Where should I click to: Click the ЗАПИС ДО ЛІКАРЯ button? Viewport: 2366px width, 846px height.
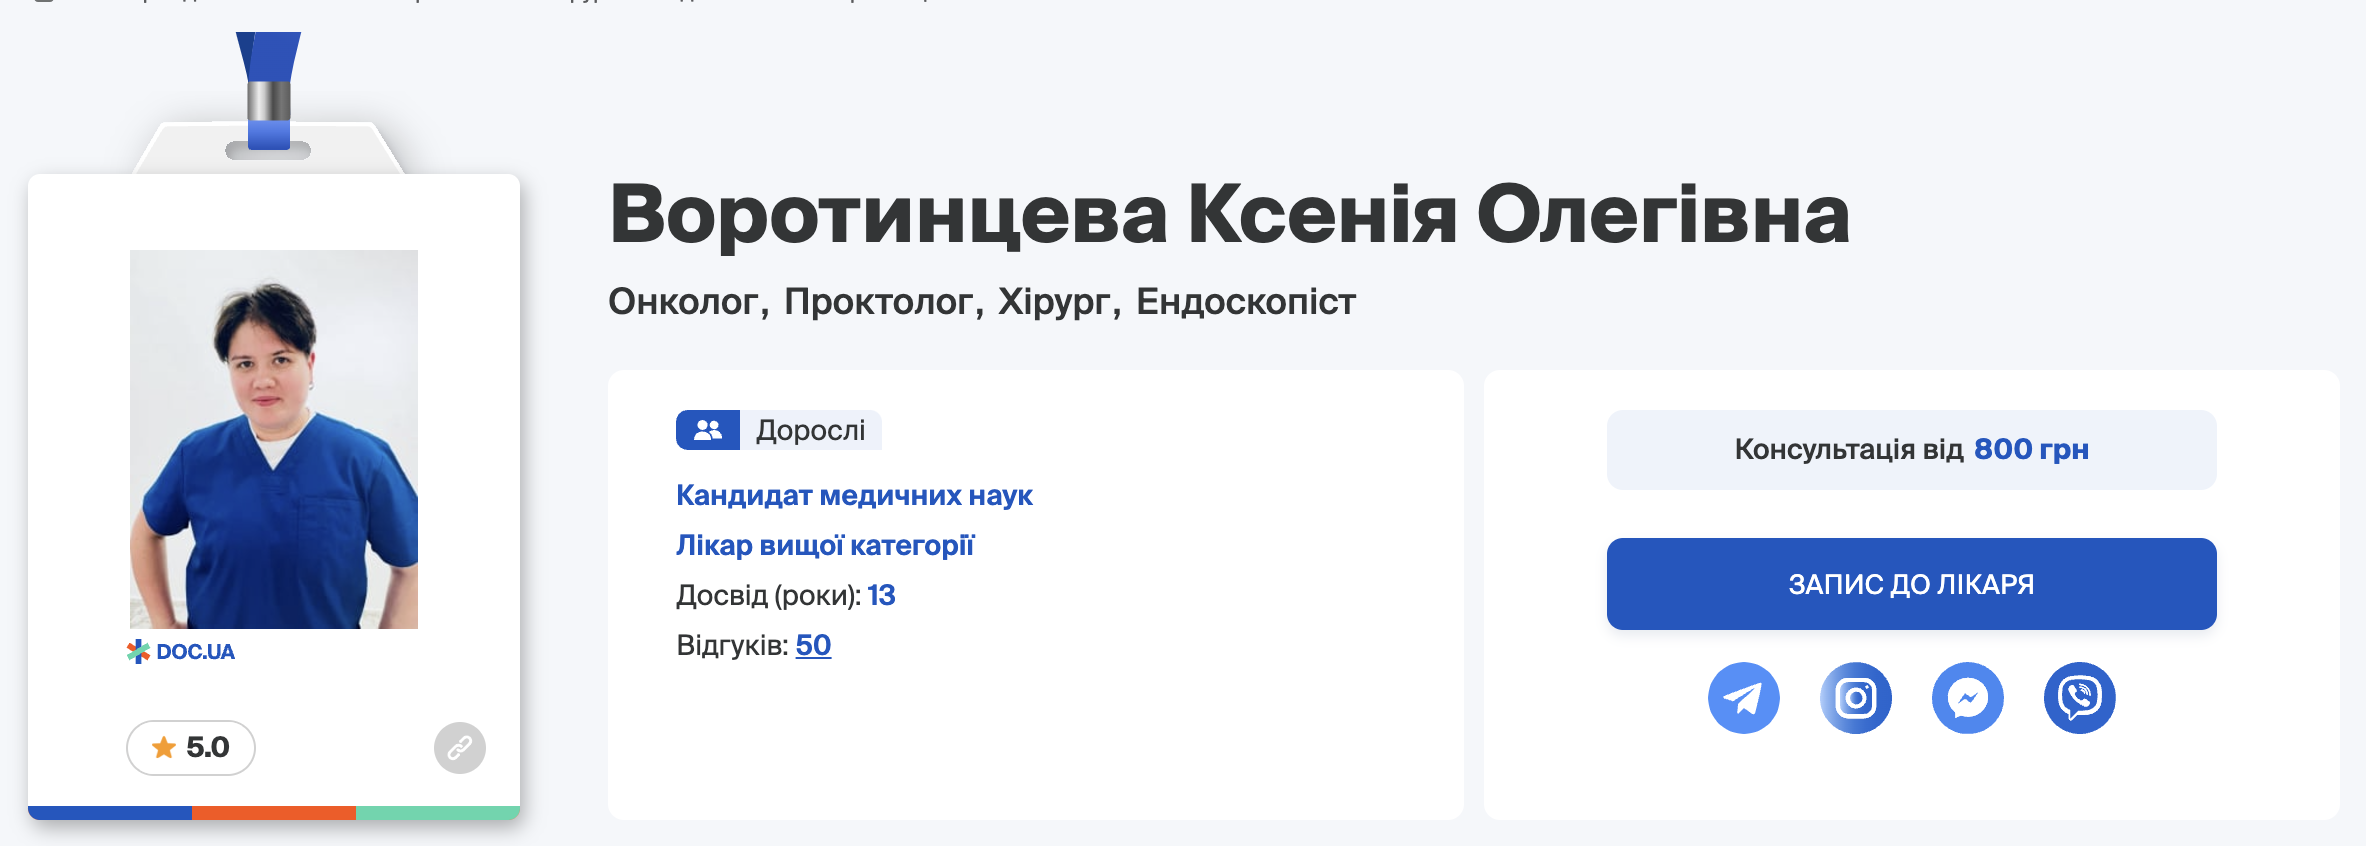1911,584
